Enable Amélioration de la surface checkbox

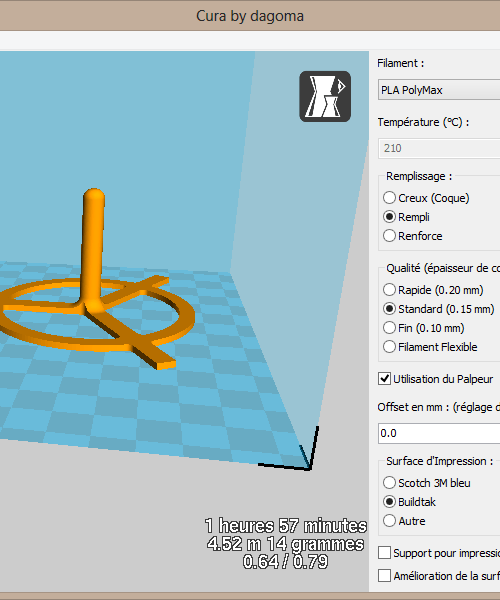(x=384, y=576)
